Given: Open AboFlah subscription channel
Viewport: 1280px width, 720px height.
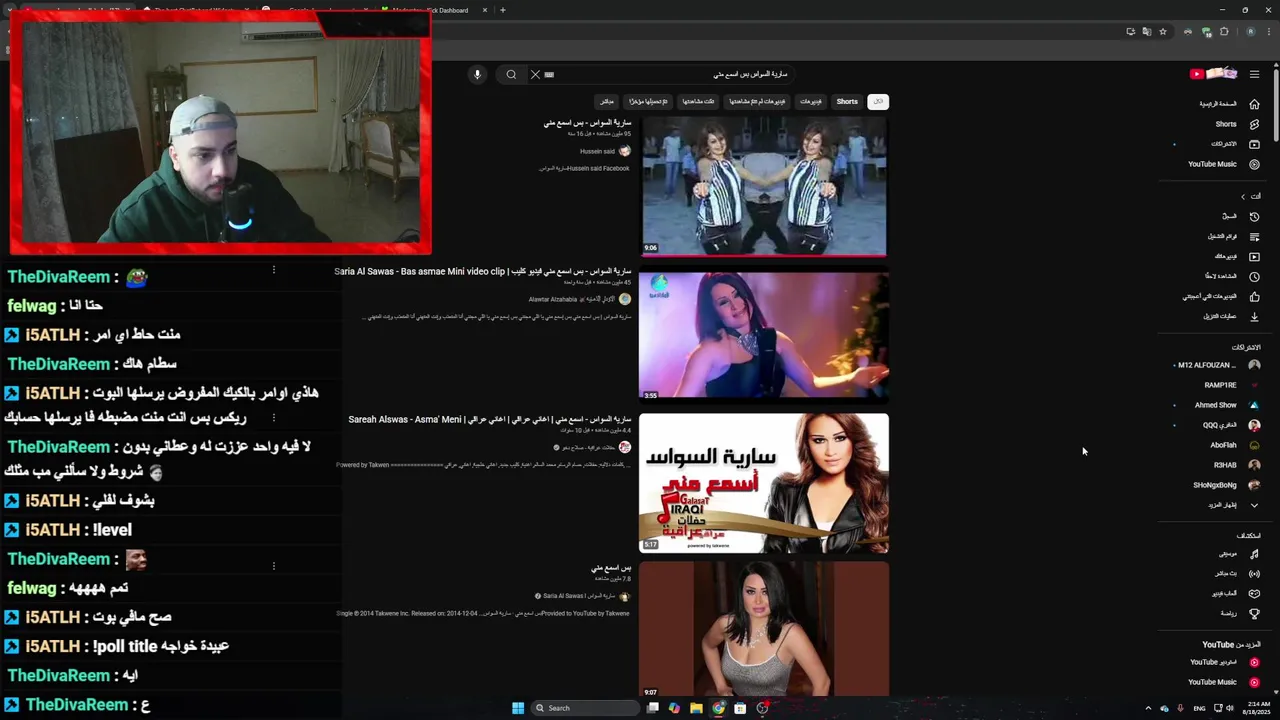Looking at the screenshot, I should tap(1218, 445).
